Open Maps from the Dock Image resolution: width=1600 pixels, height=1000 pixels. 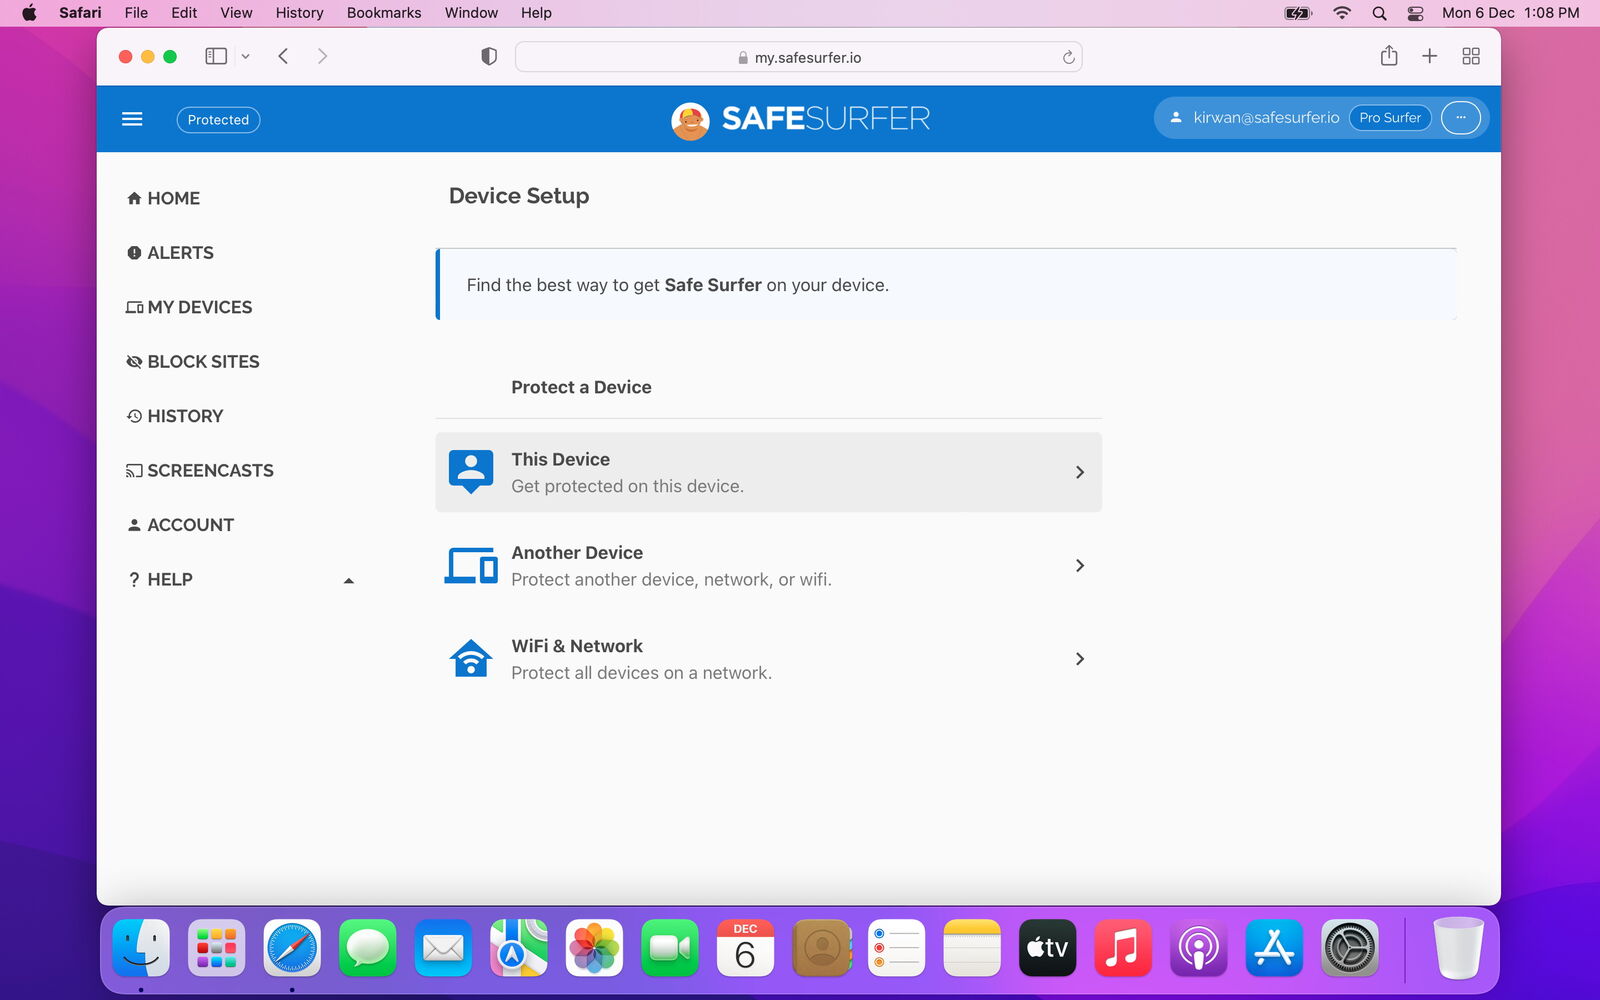click(x=519, y=947)
